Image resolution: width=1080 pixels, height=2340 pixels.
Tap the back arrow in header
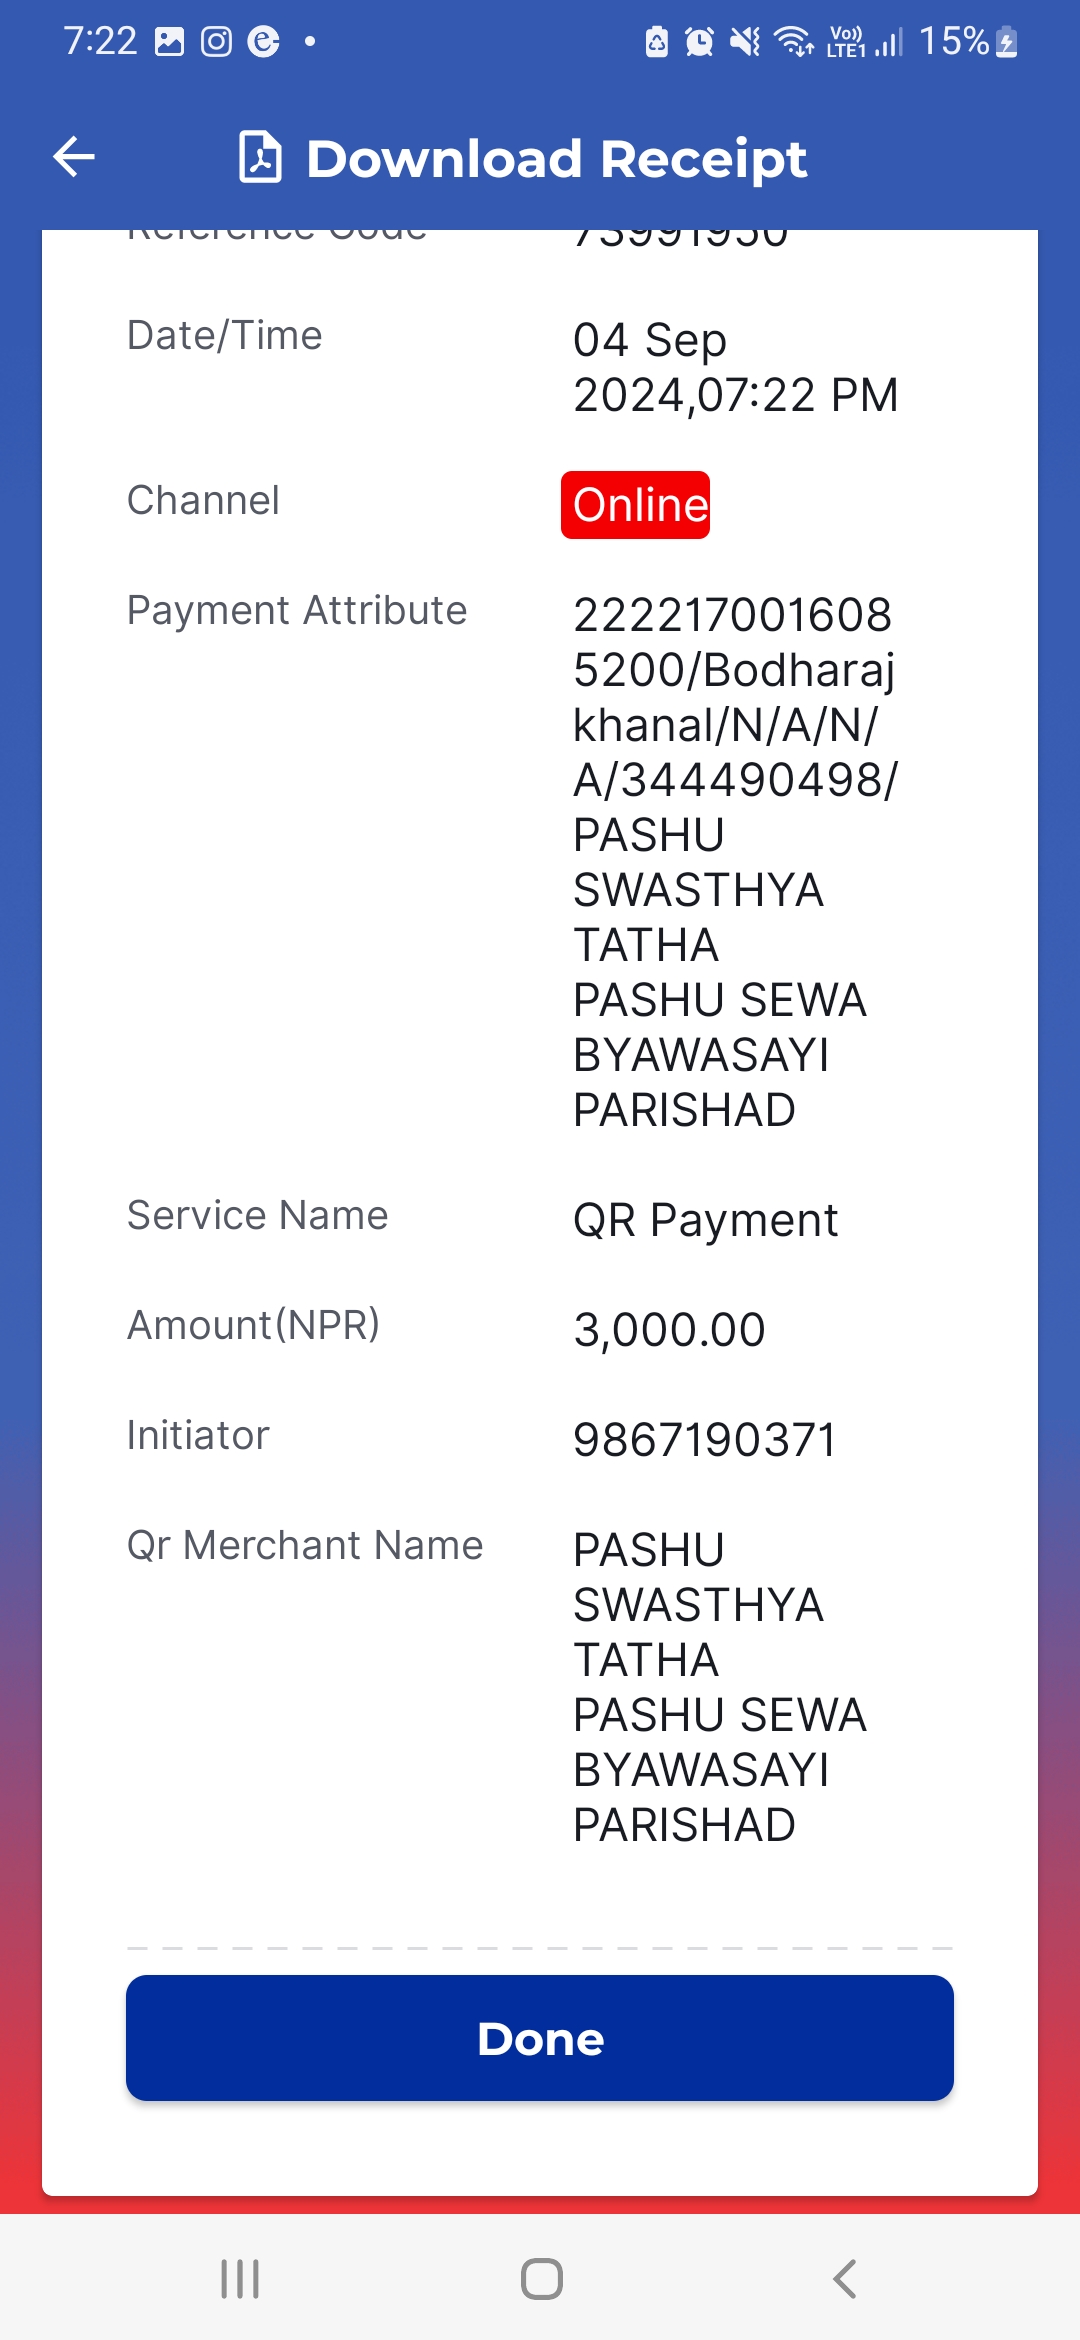(74, 157)
